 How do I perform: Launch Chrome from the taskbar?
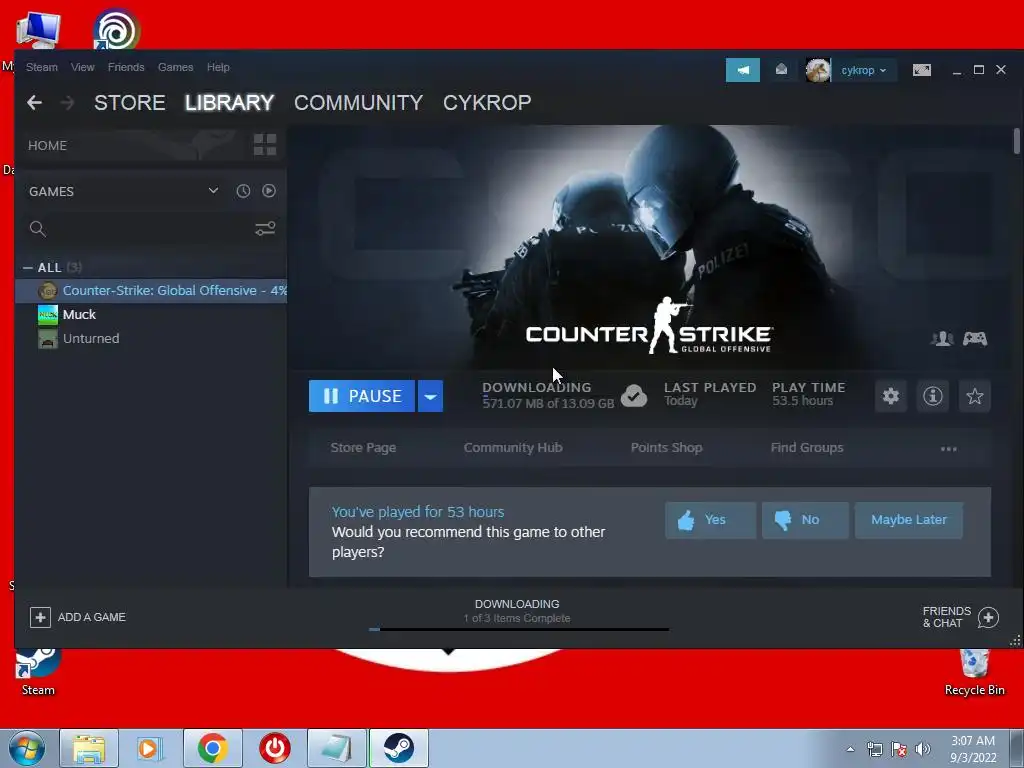point(212,748)
